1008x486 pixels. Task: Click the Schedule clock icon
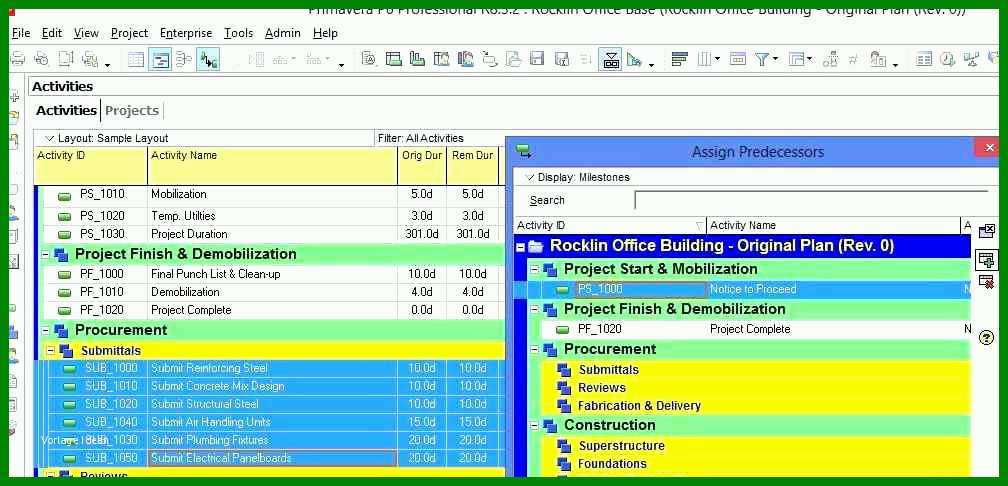click(948, 60)
